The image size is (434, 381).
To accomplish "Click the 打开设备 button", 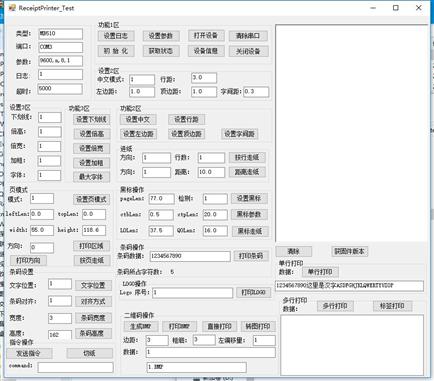I will (x=206, y=36).
